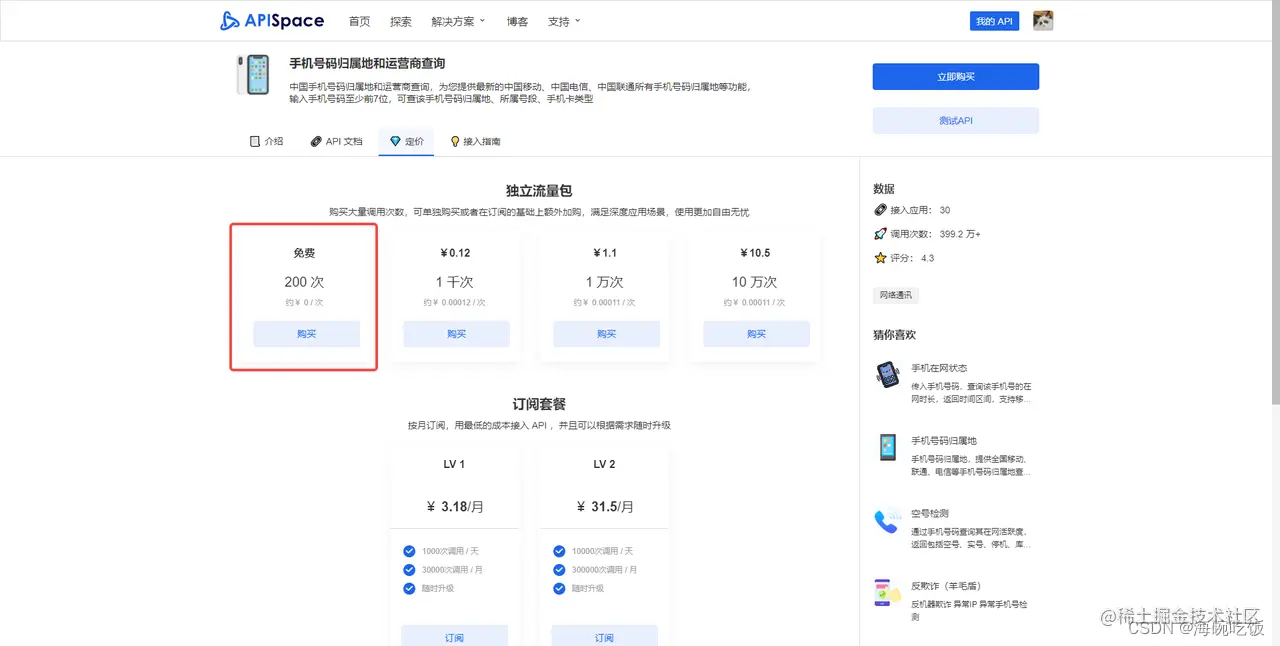Image resolution: width=1280 pixels, height=646 pixels.
Task: Toggle checkmark for 随时升级 under LV 1
Action: 409,588
